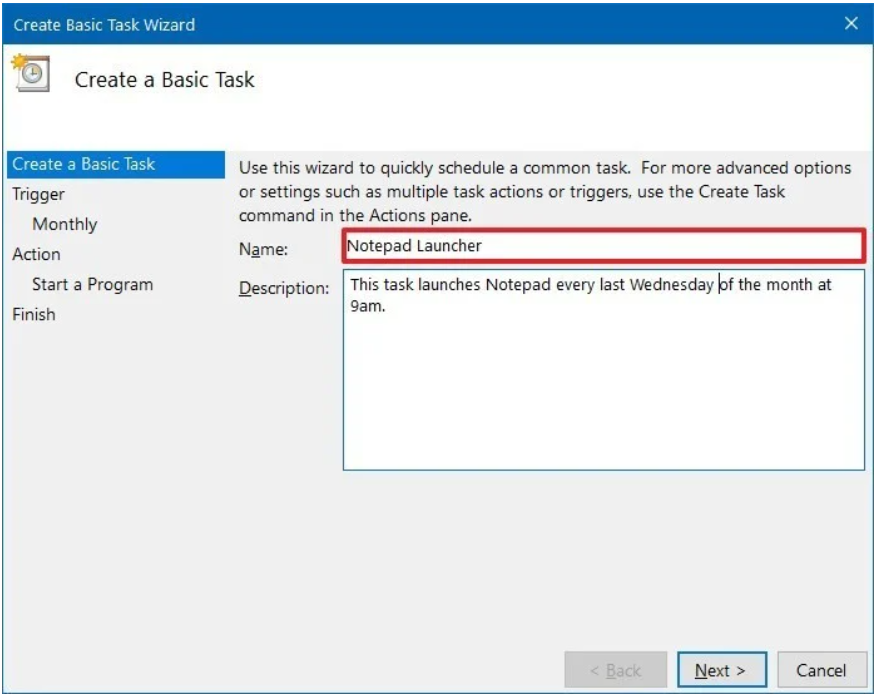The width and height of the screenshot is (878, 699).
Task: Click the Create Basic Task Wizard title bar
Action: tap(400, 23)
